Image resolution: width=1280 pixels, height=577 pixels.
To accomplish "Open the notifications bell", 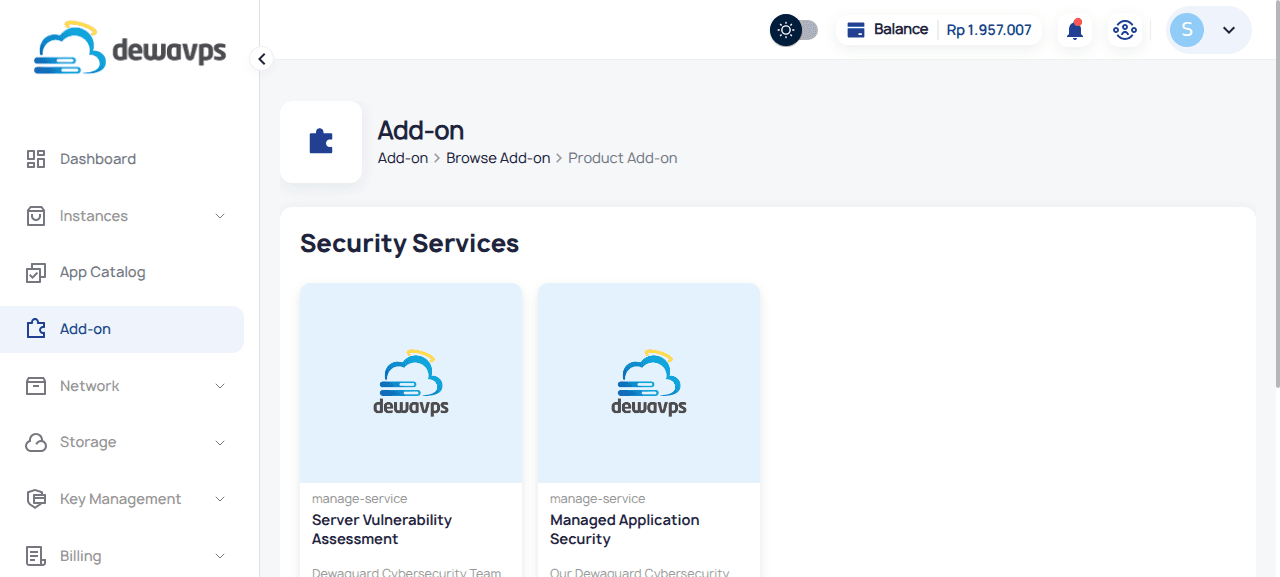I will click(x=1074, y=30).
